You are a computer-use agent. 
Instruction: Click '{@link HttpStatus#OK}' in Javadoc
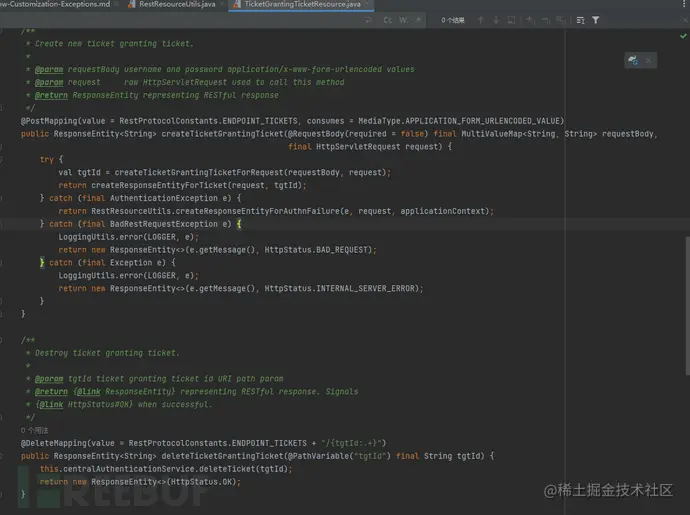point(84,405)
